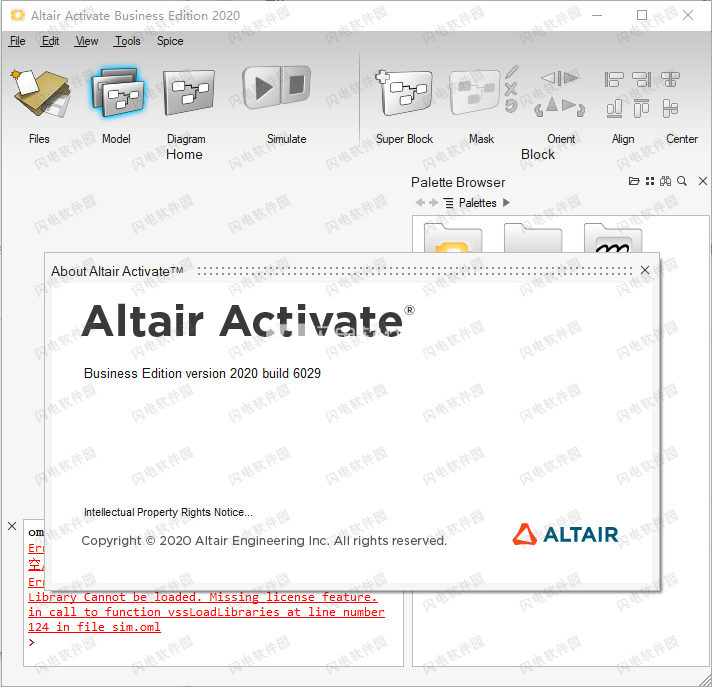Click the circular restore mask arrow icon
Screen dimensions: 712x687
click(511, 106)
